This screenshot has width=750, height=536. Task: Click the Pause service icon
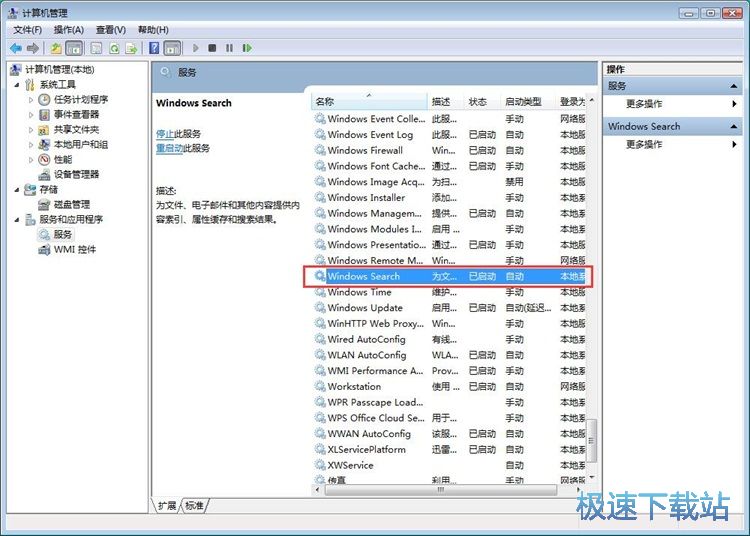tap(230, 48)
